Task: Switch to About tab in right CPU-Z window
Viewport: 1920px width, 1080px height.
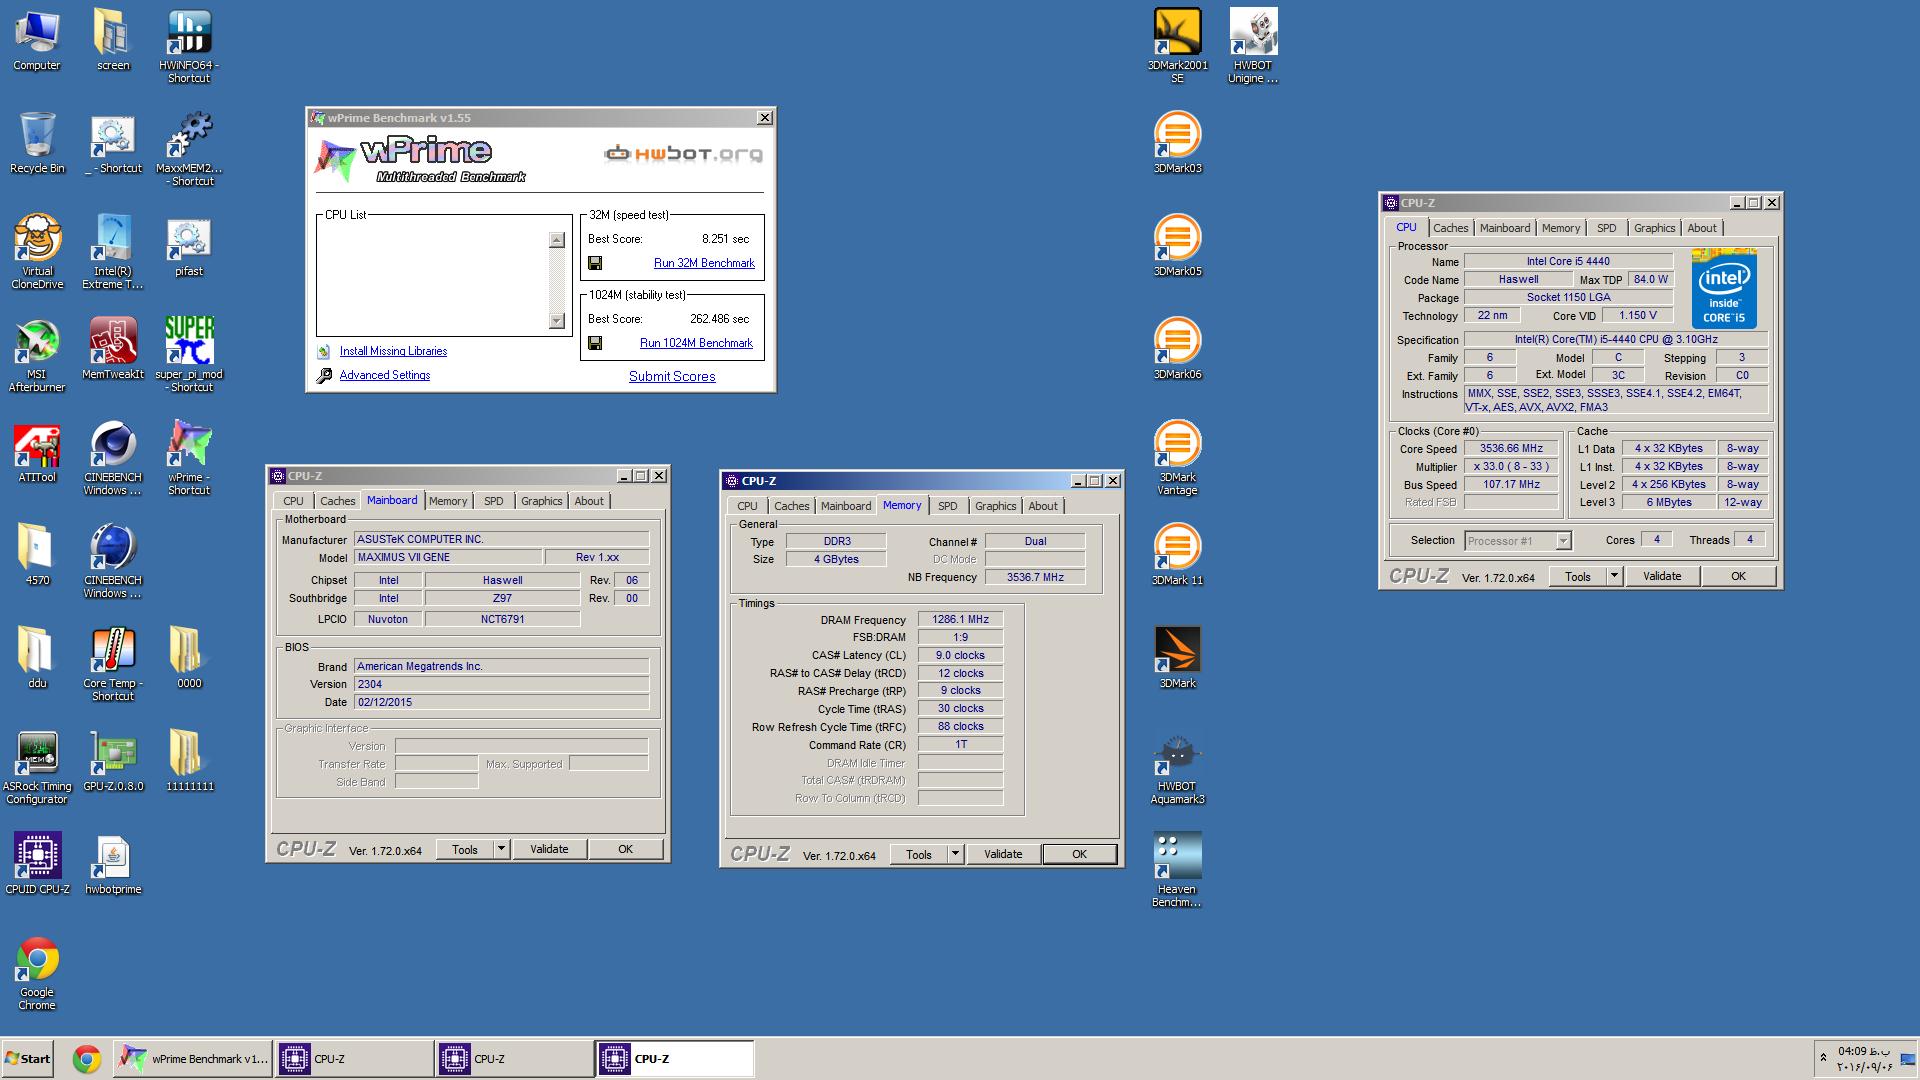Action: click(x=1701, y=228)
